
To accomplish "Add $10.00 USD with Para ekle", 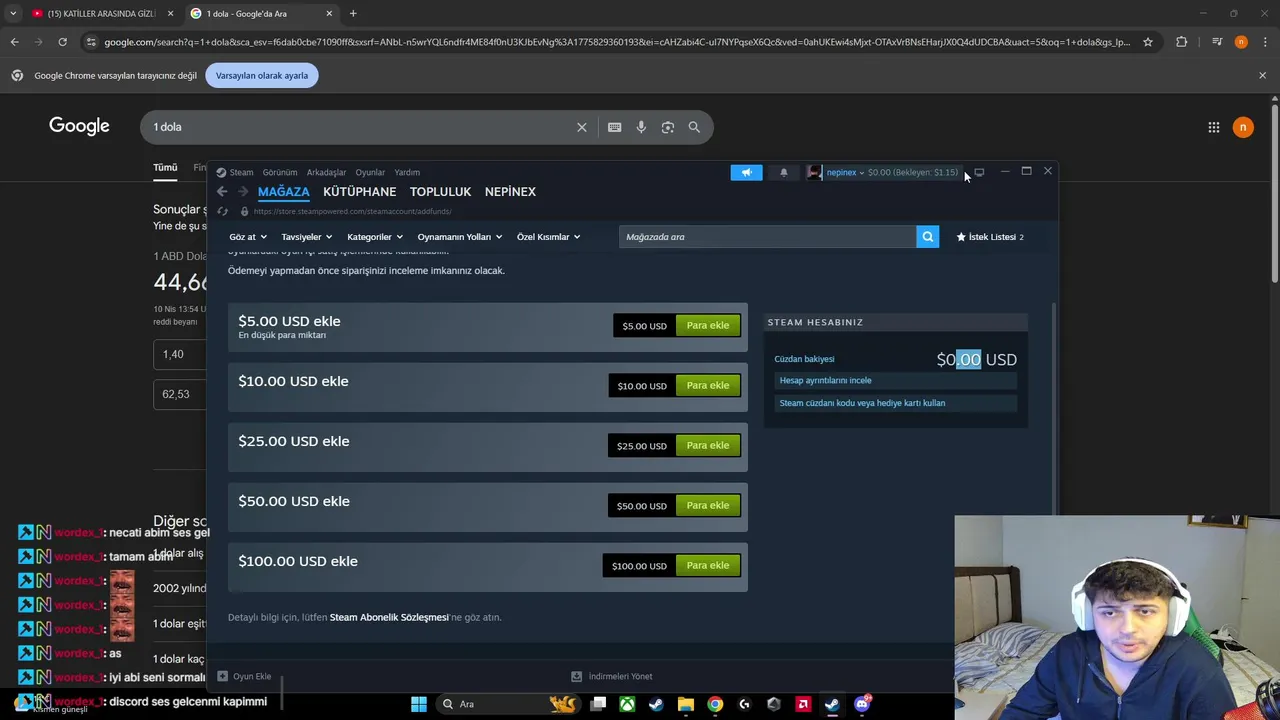I will (708, 385).
